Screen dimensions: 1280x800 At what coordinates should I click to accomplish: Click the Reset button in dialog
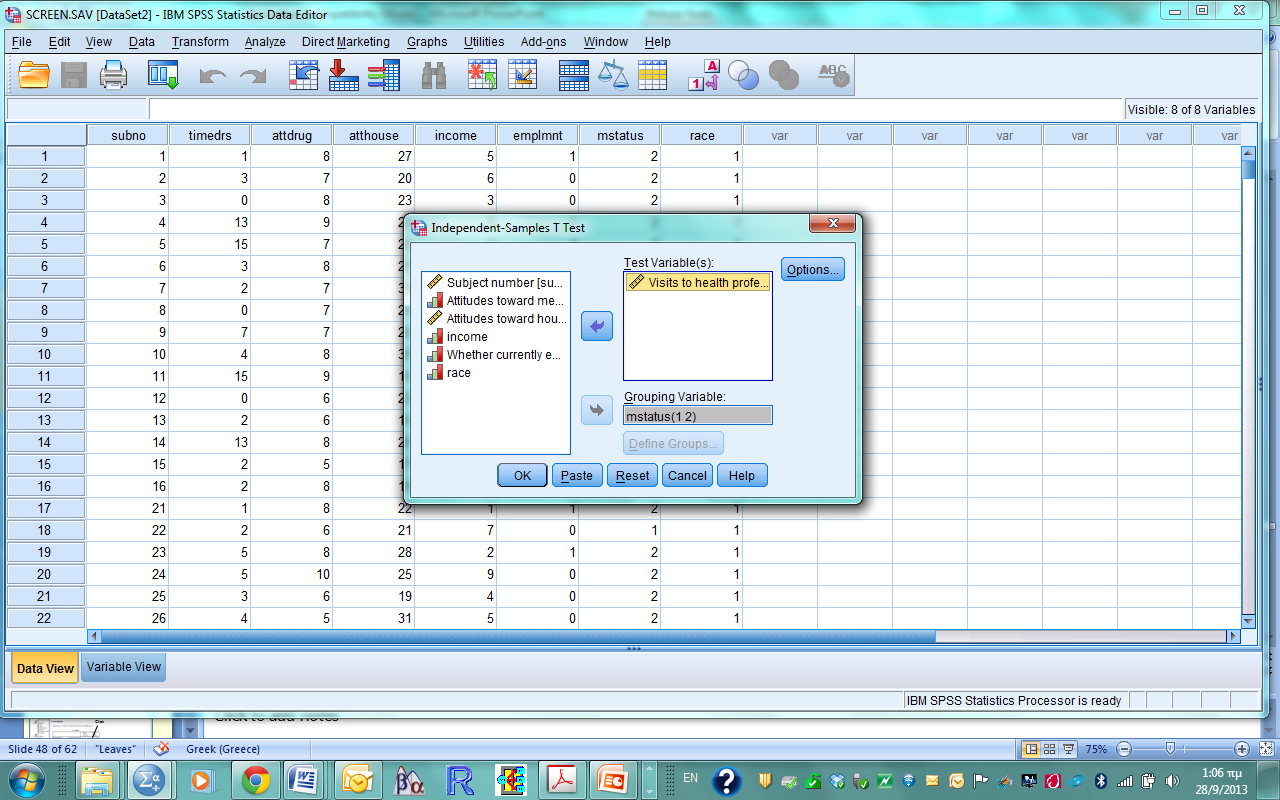(632, 475)
